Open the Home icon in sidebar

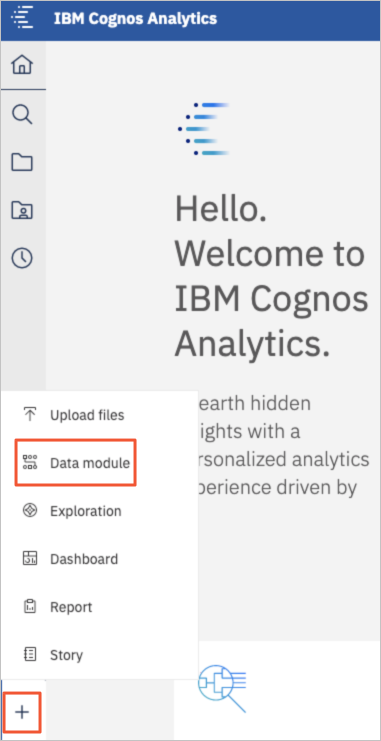[x=22, y=65]
